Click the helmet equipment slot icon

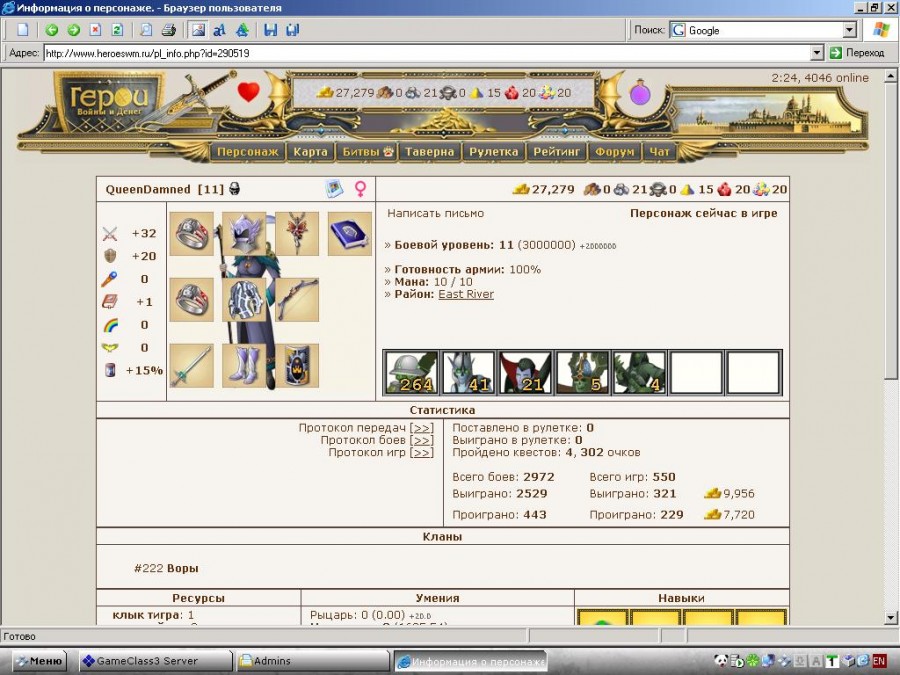[244, 234]
